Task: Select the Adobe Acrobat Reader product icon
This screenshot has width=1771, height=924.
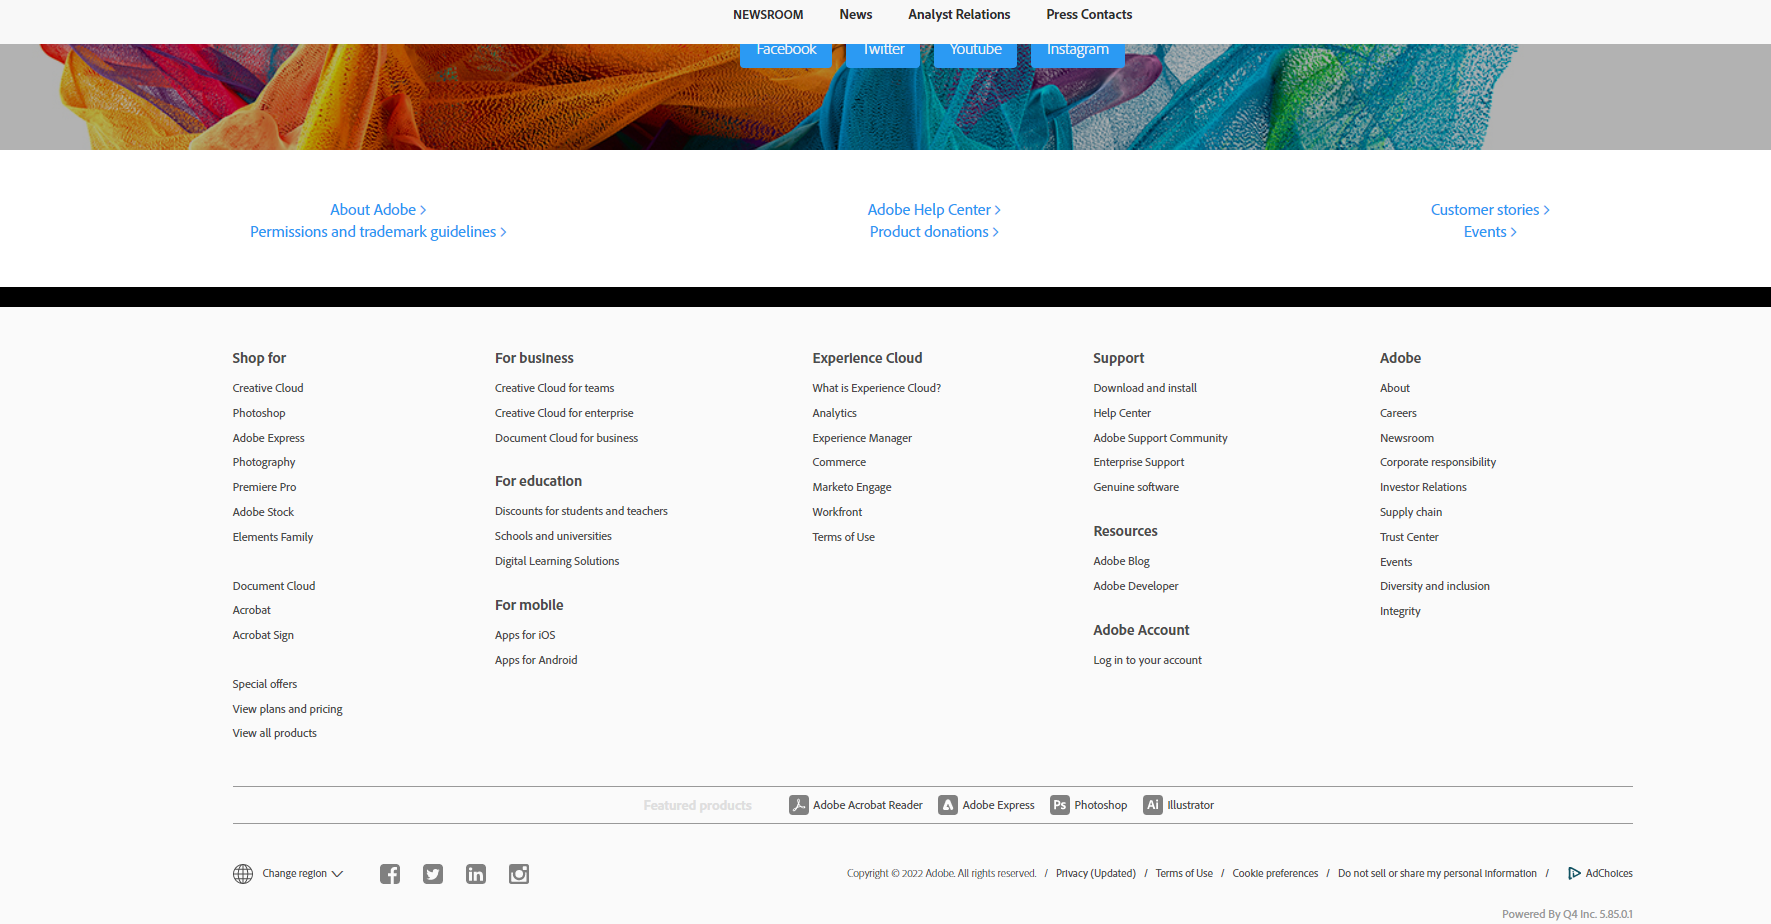Action: pos(798,804)
